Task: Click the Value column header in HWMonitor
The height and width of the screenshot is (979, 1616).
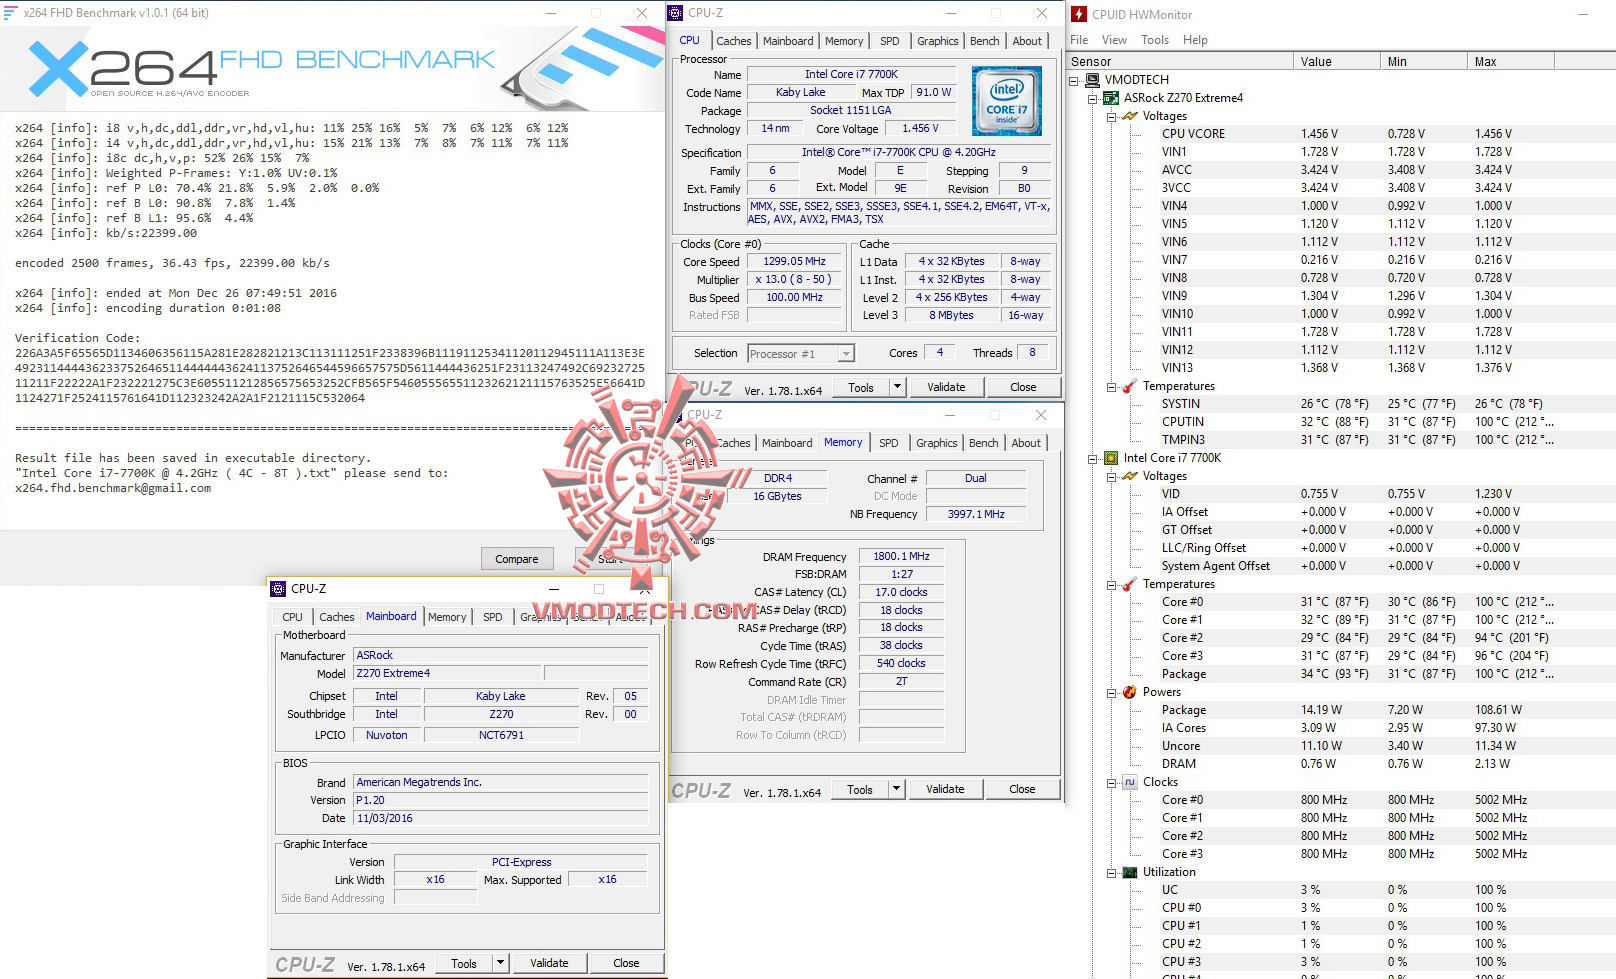Action: (x=1315, y=61)
